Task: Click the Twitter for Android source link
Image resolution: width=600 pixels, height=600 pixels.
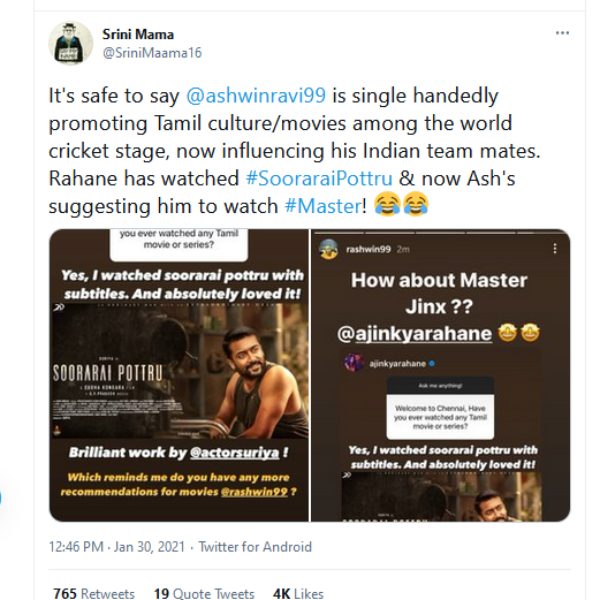Action: tap(255, 547)
